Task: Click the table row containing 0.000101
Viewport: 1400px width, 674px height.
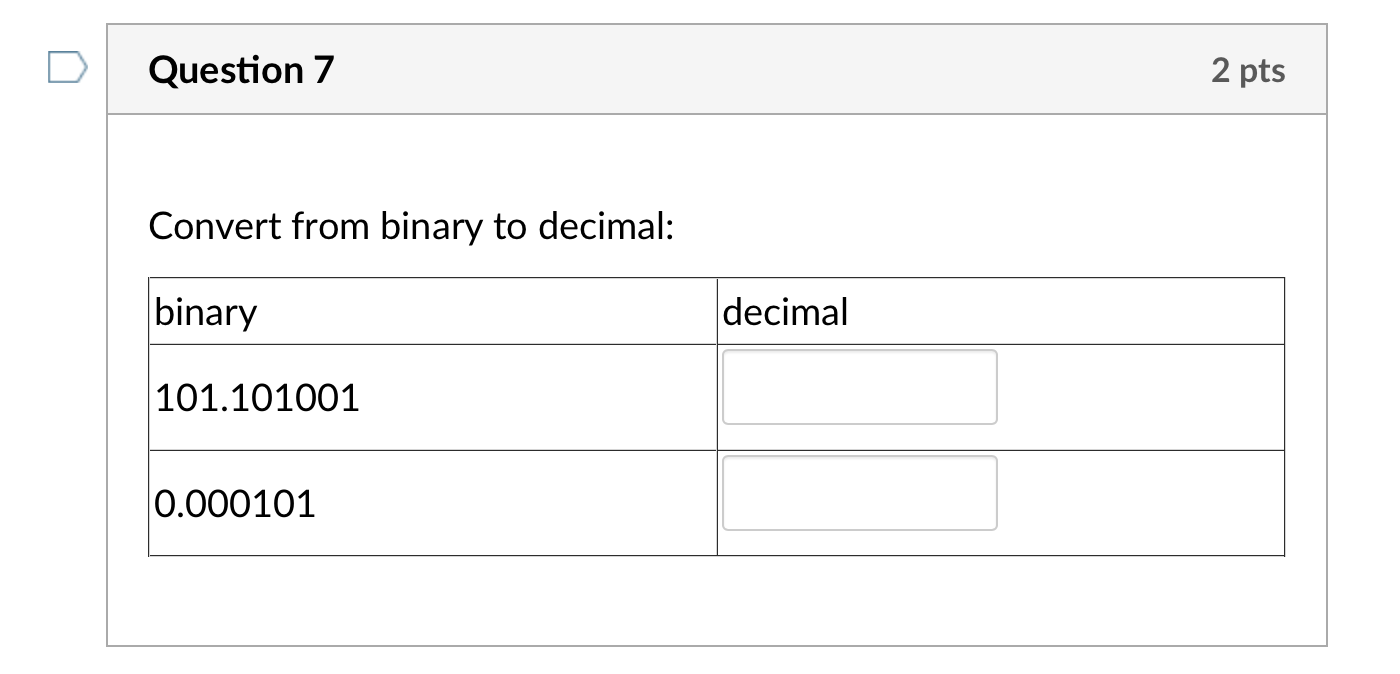Action: point(430,503)
